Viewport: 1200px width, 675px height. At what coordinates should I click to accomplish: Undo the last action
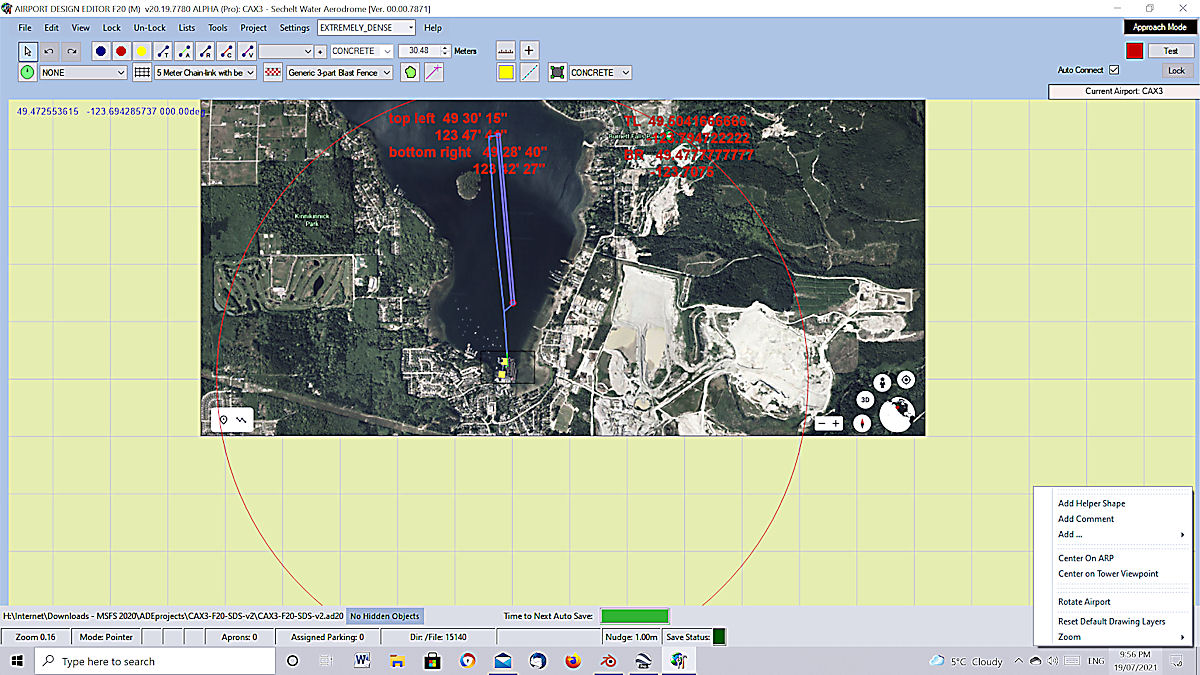(48, 50)
